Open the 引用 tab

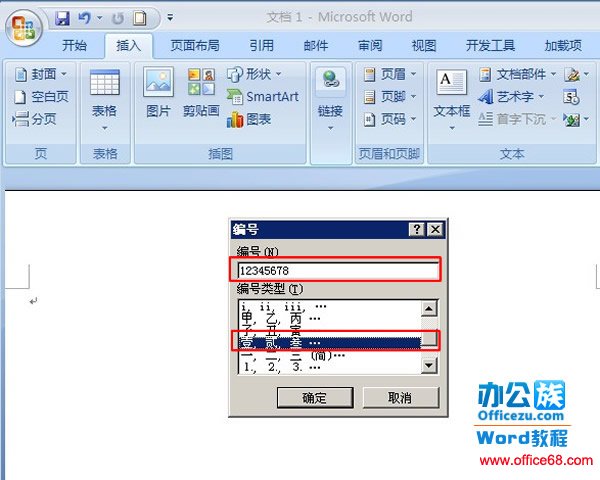pyautogui.click(x=262, y=46)
